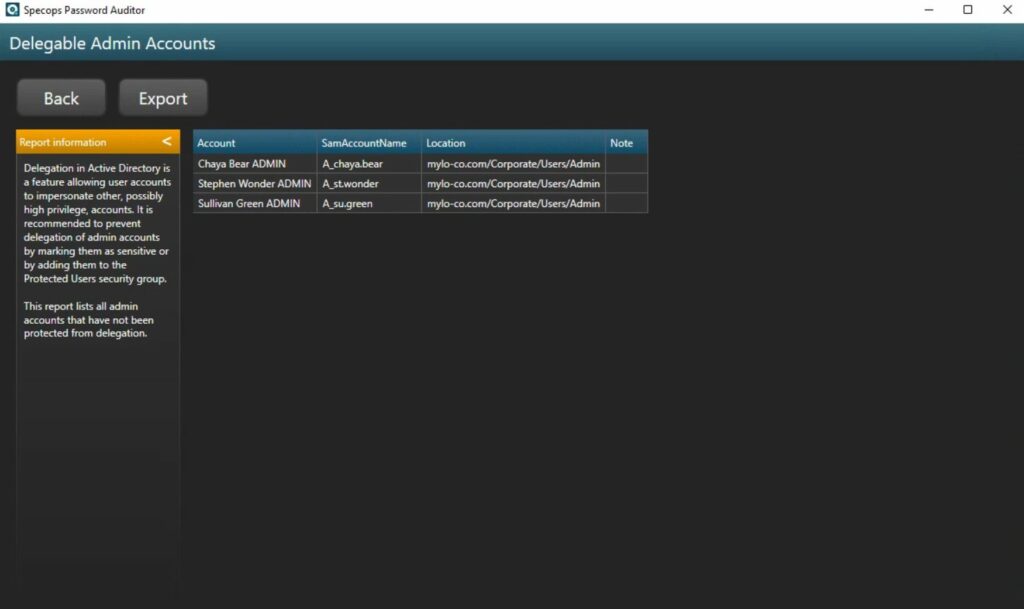
Task: Click the Report information header label
Action: click(63, 142)
